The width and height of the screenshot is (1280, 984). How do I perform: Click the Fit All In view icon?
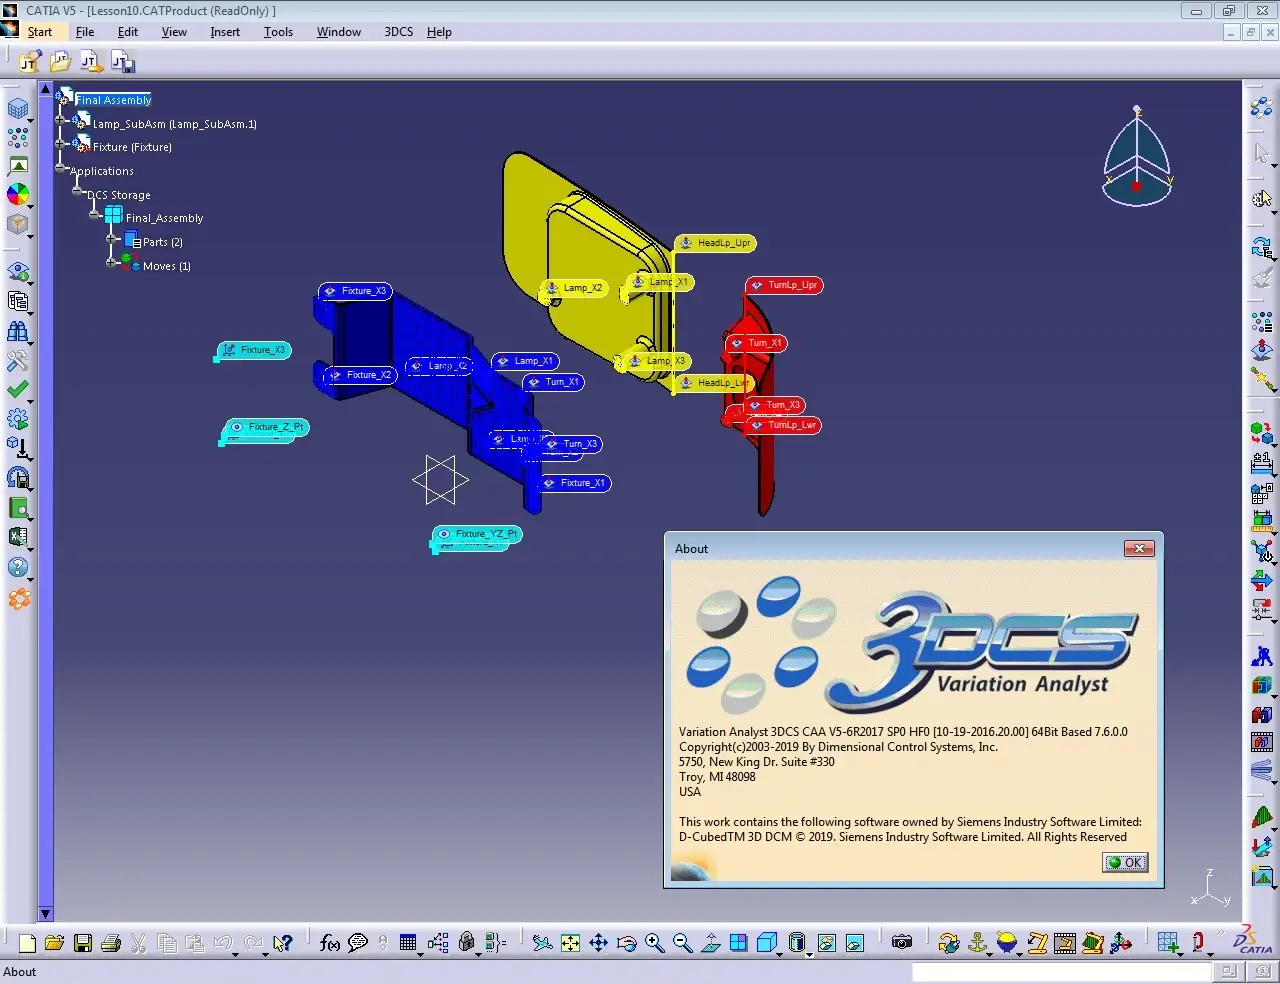pos(570,943)
